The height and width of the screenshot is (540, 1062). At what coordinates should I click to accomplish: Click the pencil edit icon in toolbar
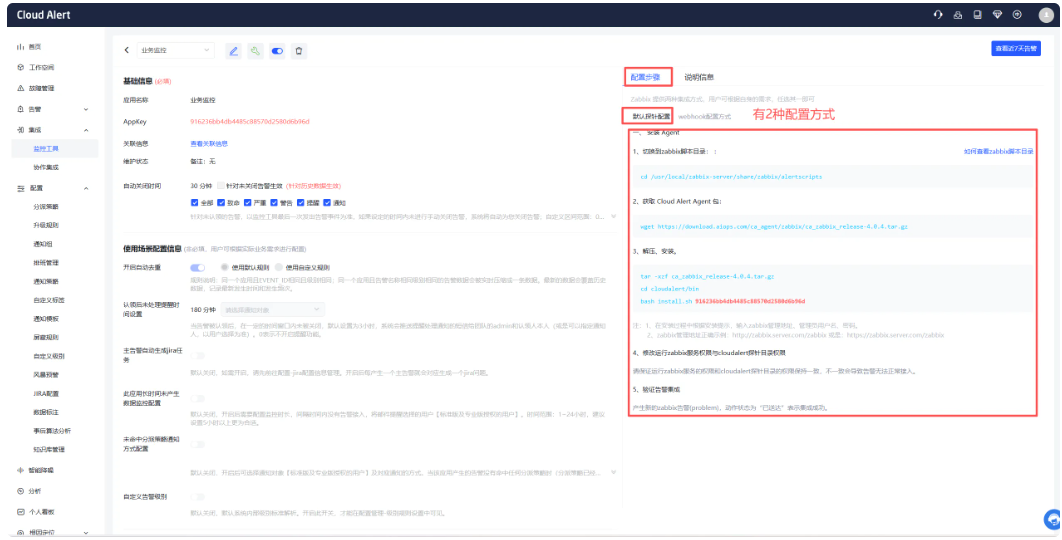click(x=234, y=50)
